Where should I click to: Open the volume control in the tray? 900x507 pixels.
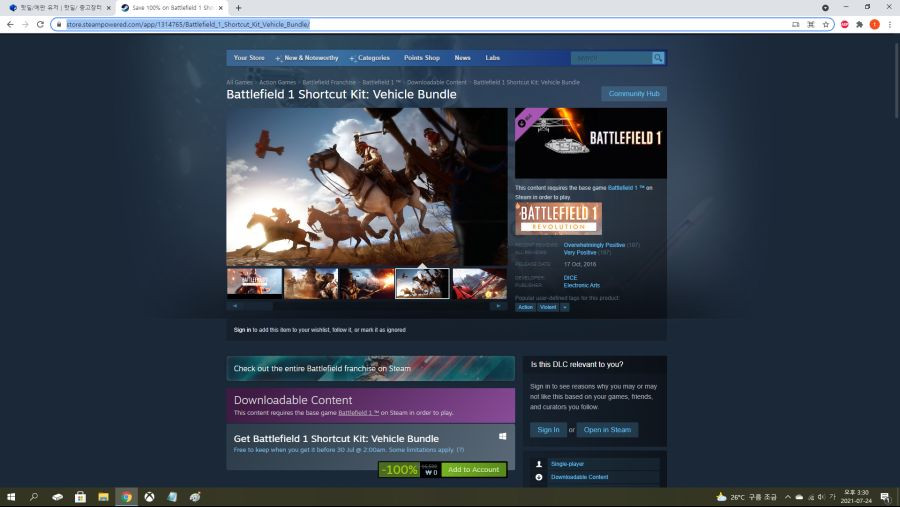821,497
